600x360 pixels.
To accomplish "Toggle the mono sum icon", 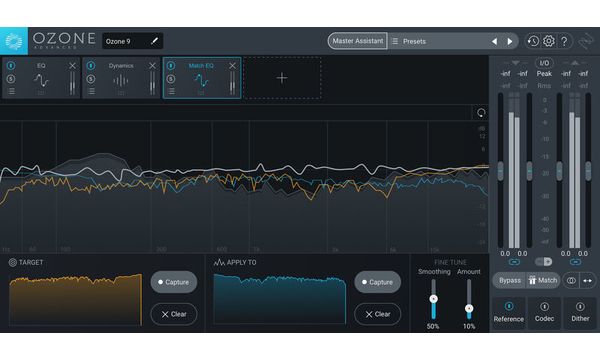I will click(571, 280).
